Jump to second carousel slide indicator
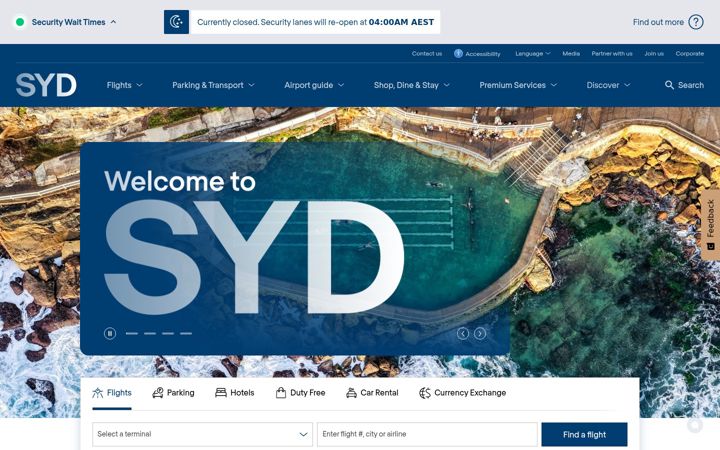Screen dimensions: 720x450 150,333
